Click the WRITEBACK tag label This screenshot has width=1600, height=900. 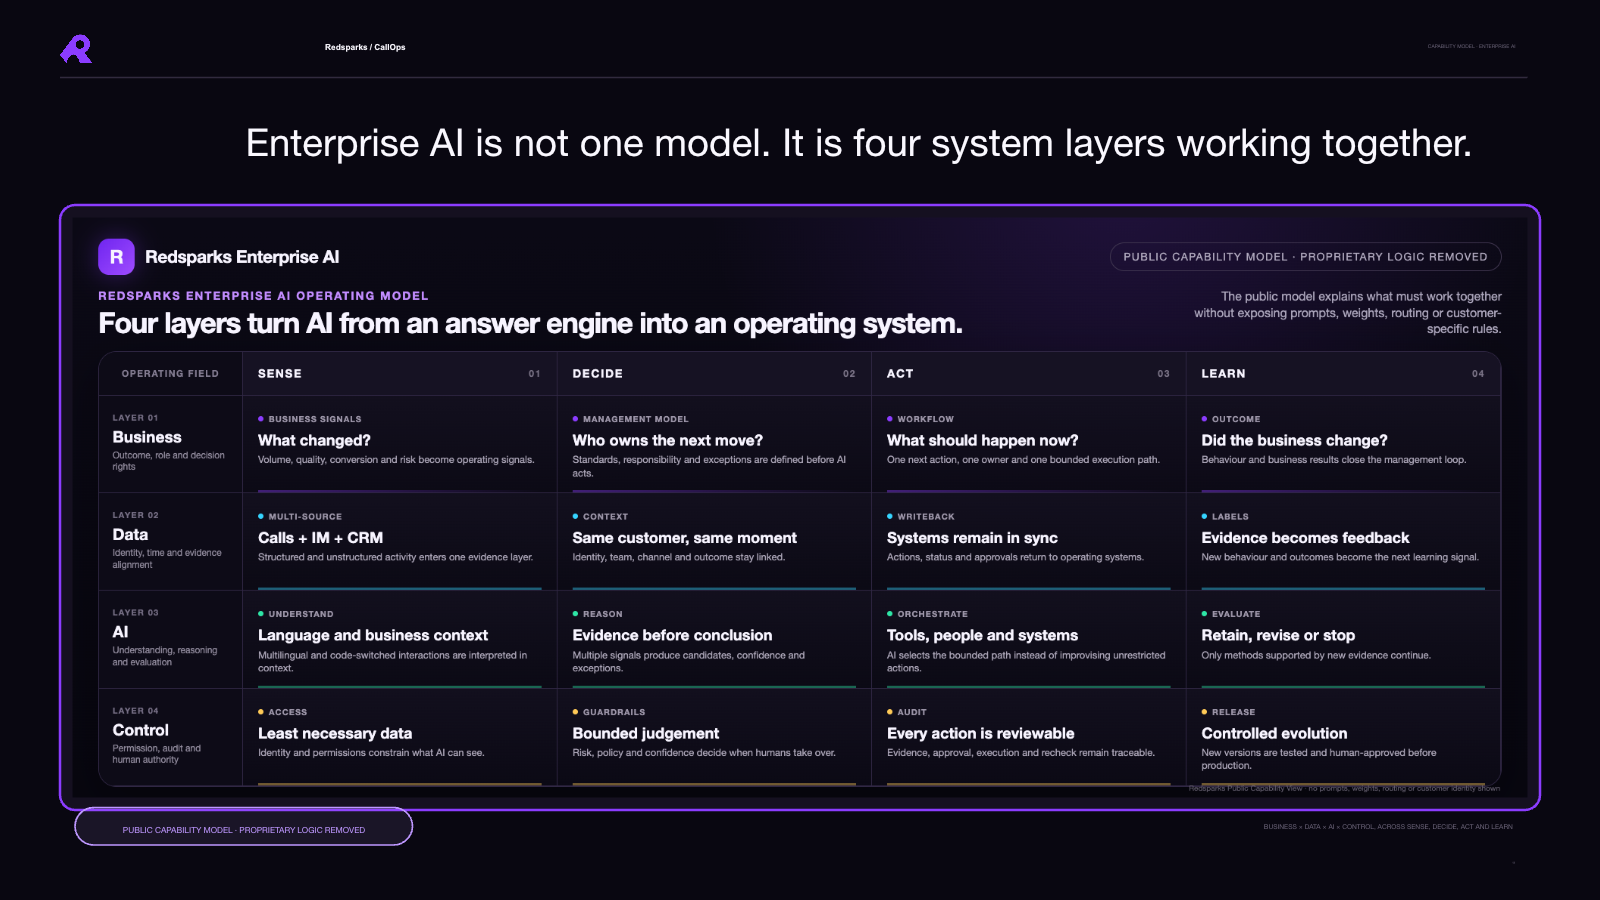pos(926,517)
